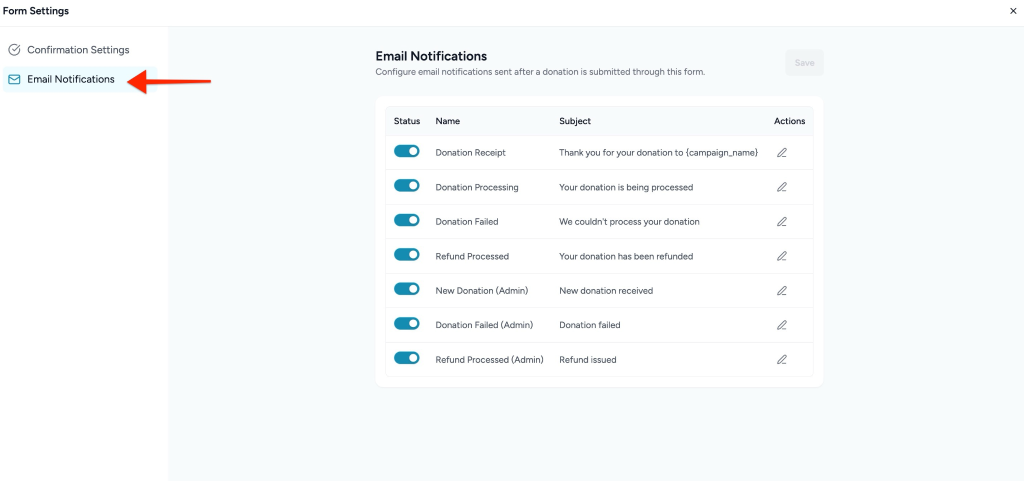The height and width of the screenshot is (481, 1024).
Task: Edit the New Donation (Admin) notification
Action: pos(782,290)
